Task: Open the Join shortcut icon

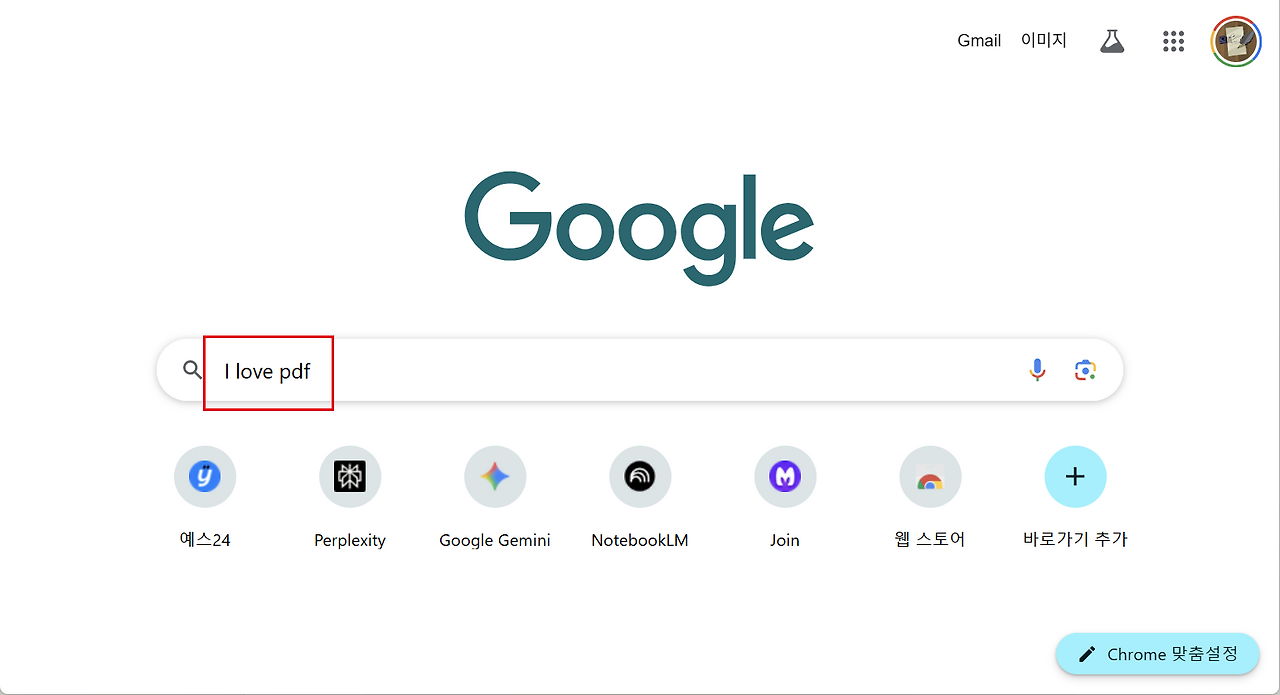Action: pyautogui.click(x=785, y=477)
